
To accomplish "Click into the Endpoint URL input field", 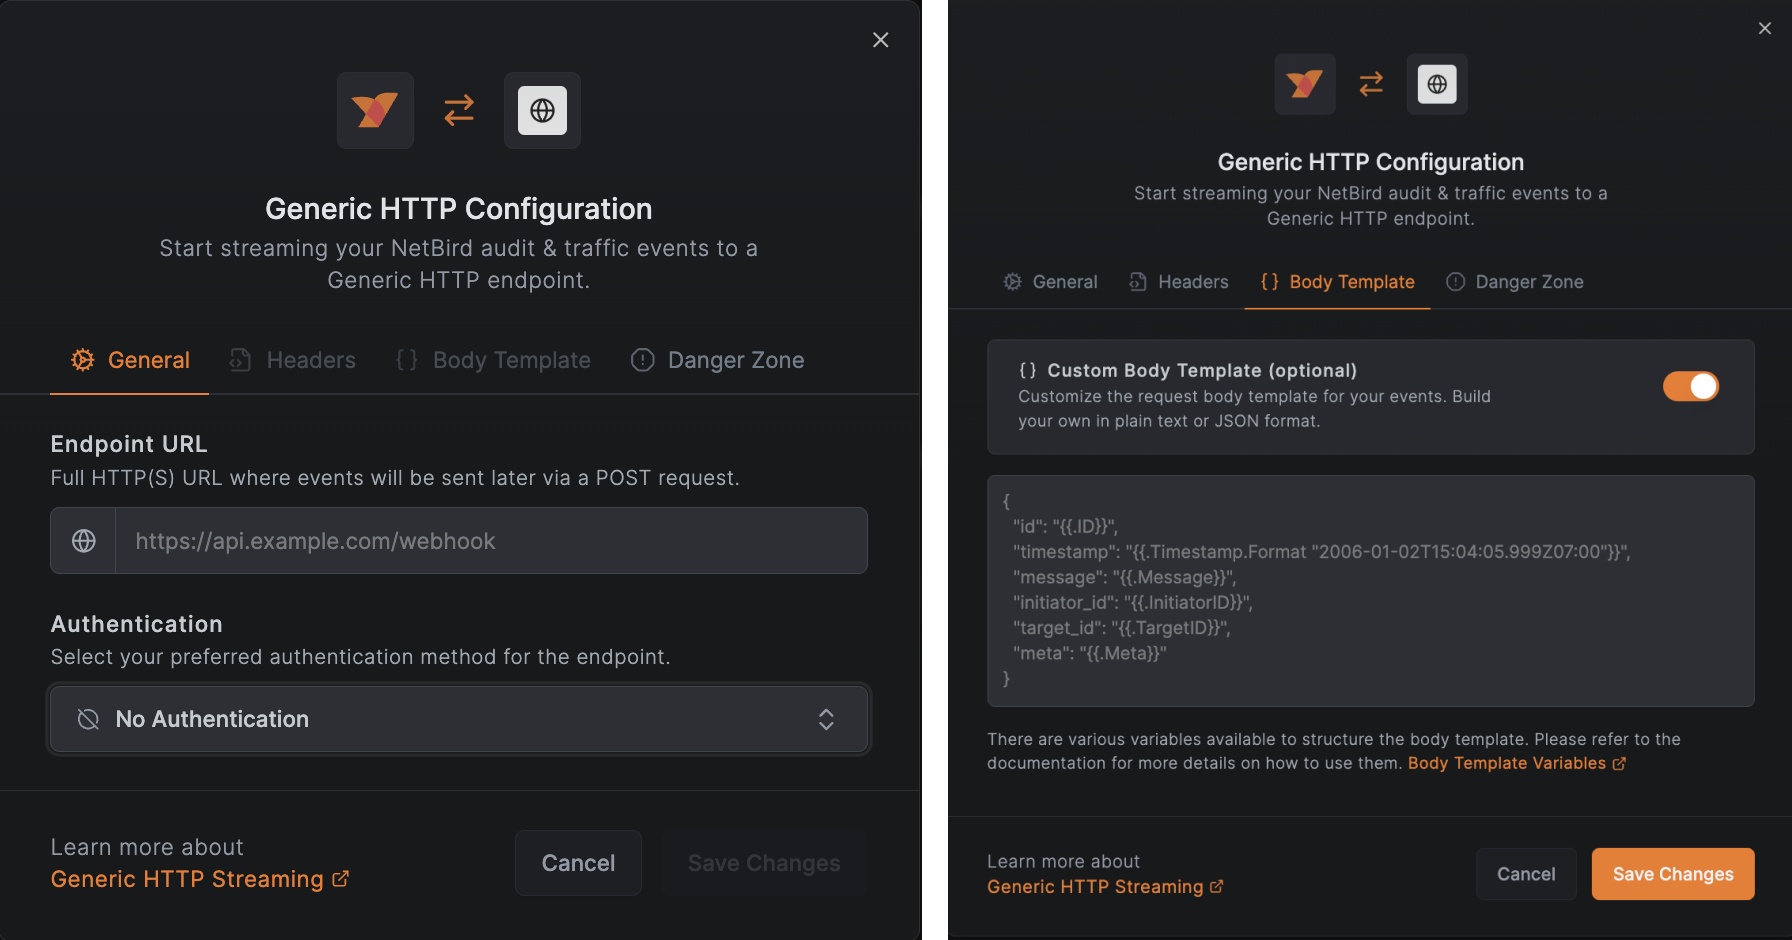I will (x=490, y=541).
